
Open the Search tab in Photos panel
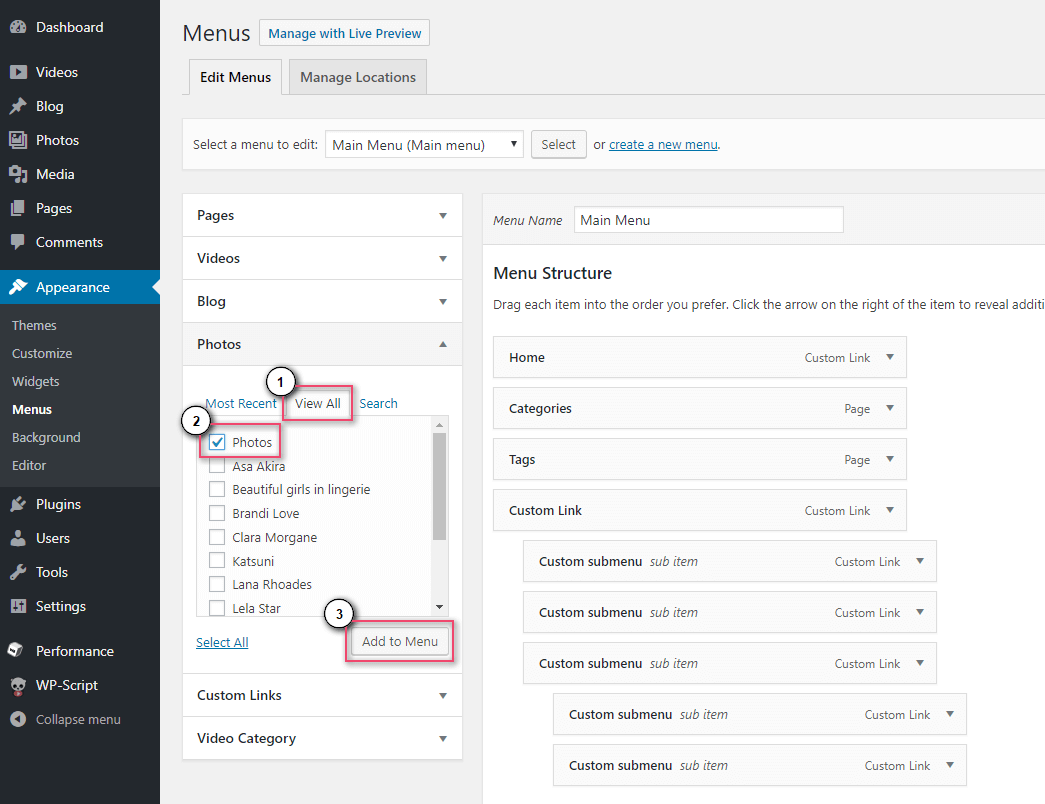click(x=378, y=403)
